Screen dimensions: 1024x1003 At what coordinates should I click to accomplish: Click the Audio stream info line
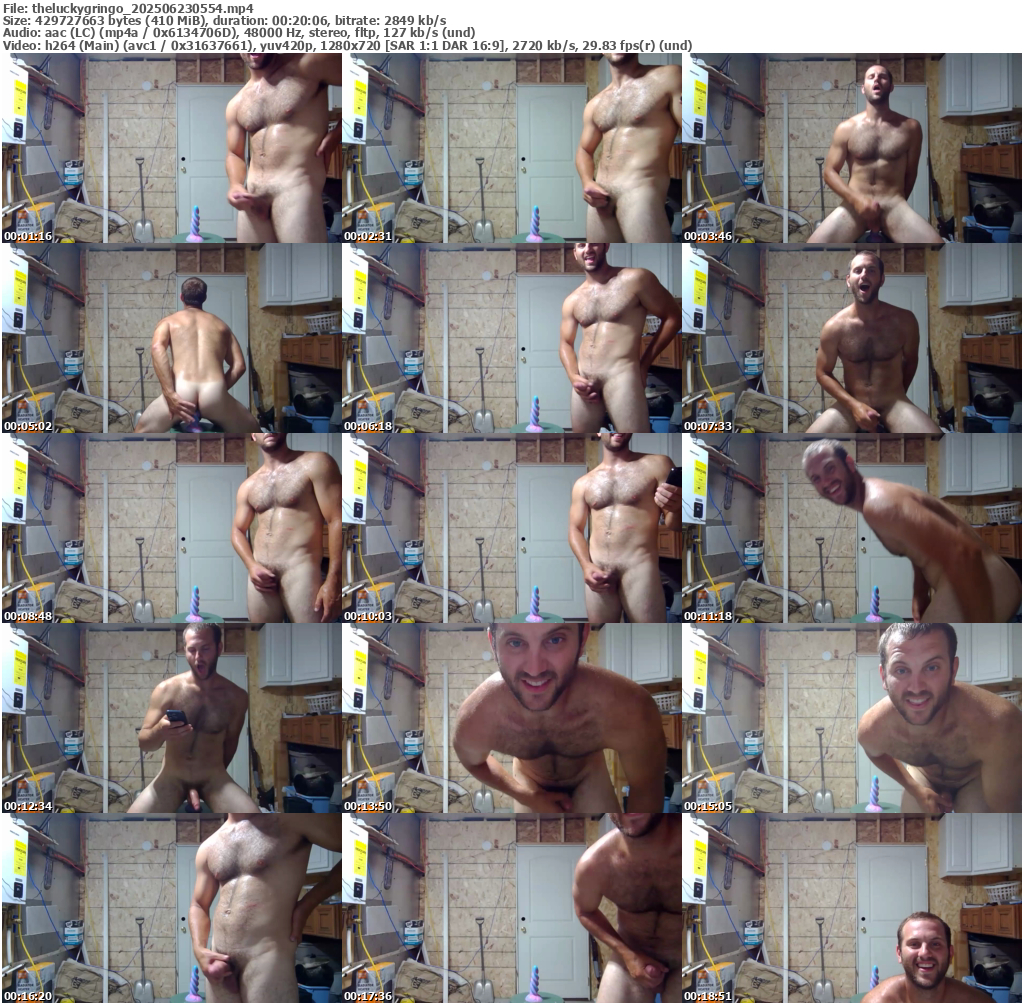238,33
